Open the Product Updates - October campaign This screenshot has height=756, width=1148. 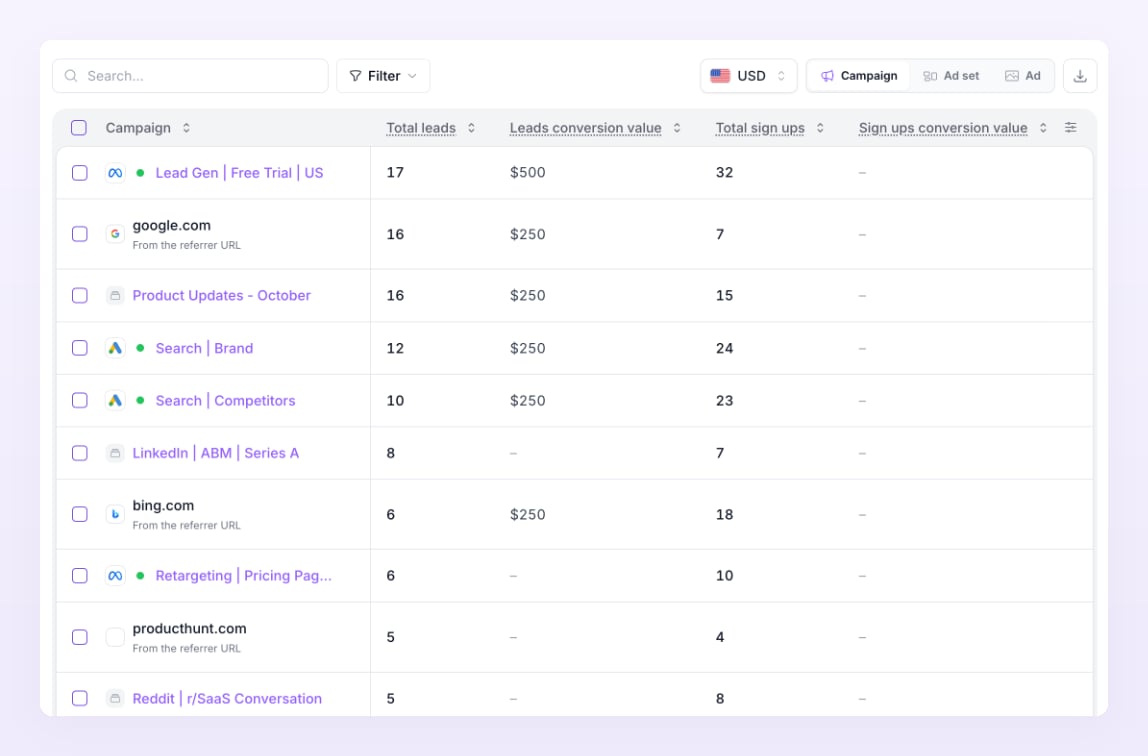(221, 296)
